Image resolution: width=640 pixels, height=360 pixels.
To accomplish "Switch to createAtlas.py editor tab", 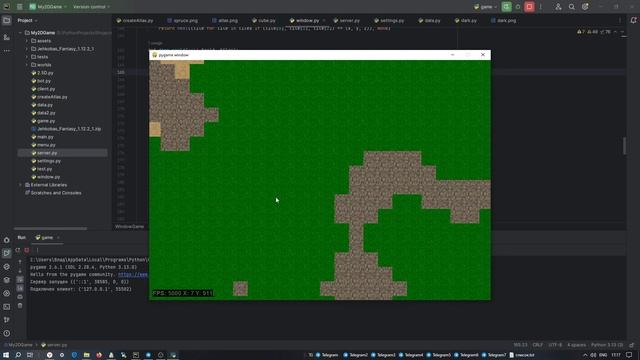I will 135,20.
